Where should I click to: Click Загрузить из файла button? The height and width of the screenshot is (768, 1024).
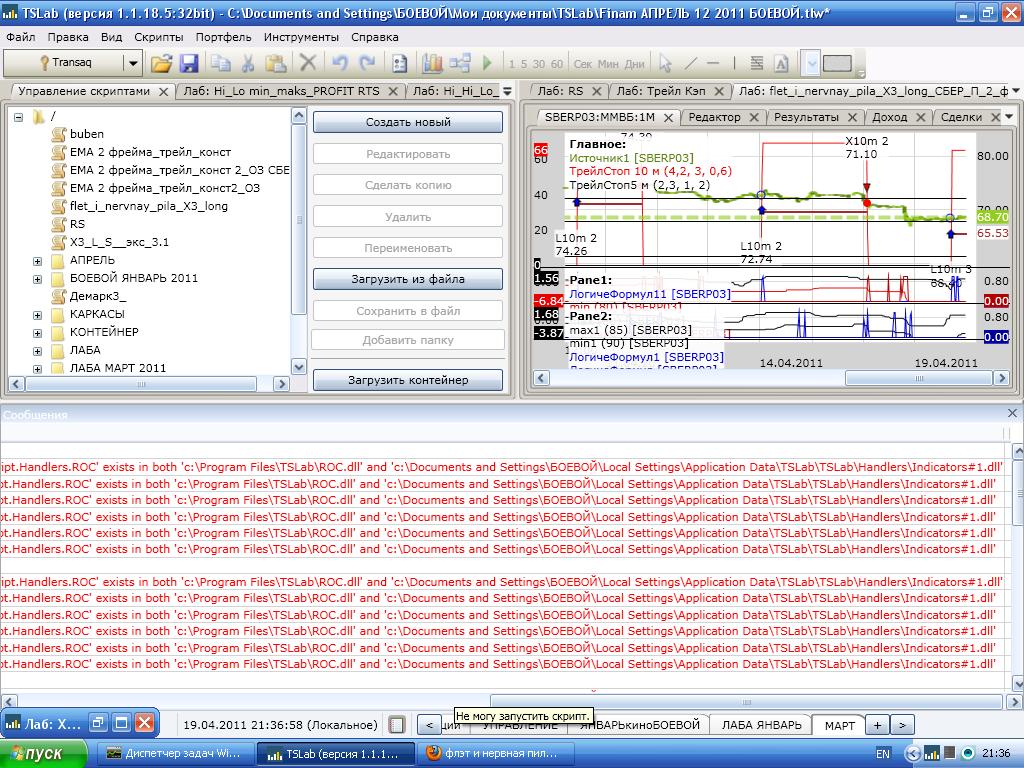(x=408, y=279)
